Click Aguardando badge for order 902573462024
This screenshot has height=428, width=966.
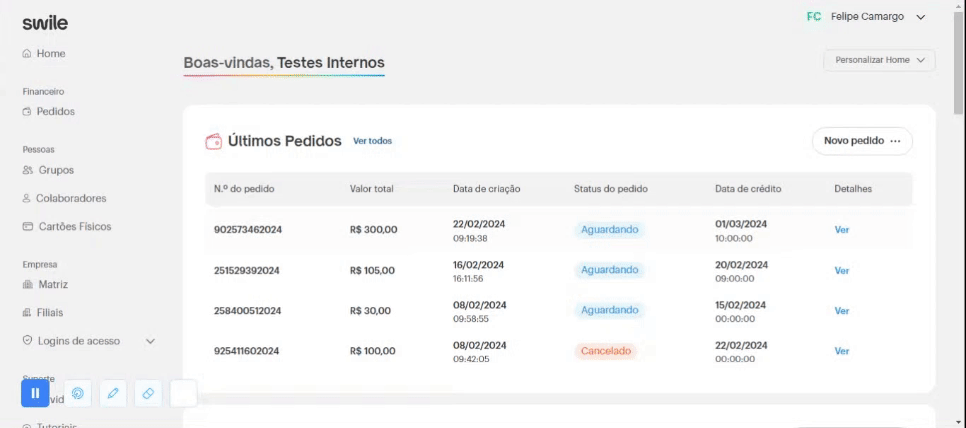(609, 230)
